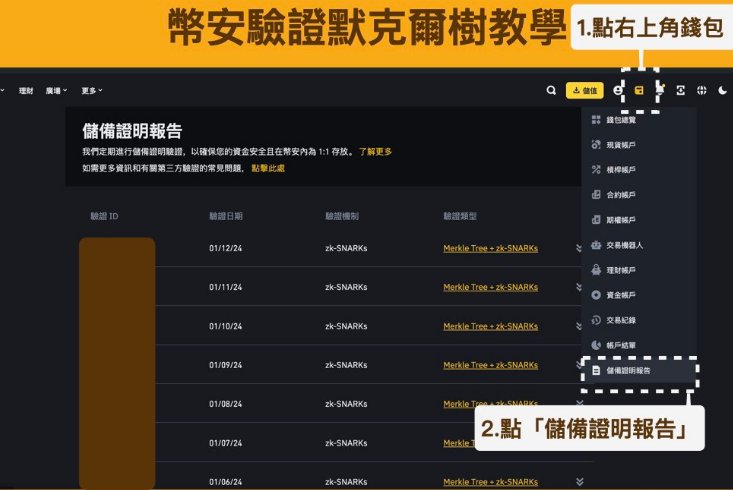733x490 pixels.
Task: Select the date cell 01/06/24
Action: (x=226, y=482)
